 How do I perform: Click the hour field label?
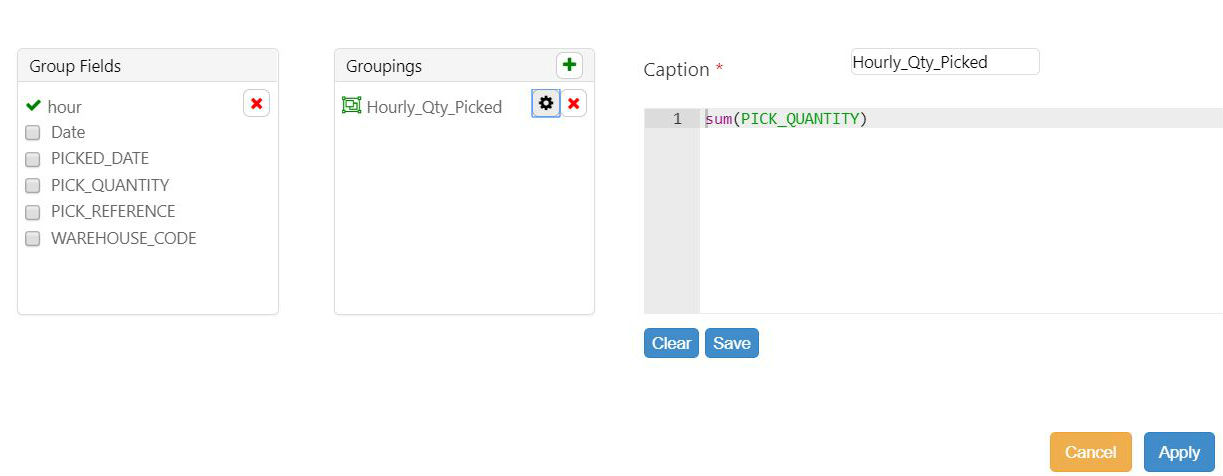65,107
